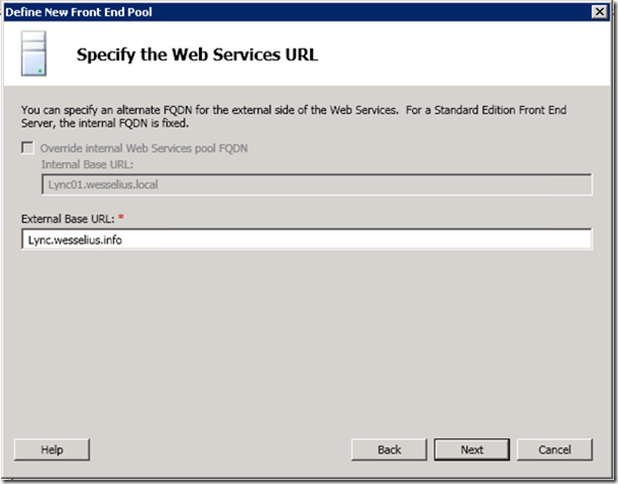Click the Override internal Web Services label text
Image resolution: width=618 pixels, height=484 pixels.
tap(144, 149)
